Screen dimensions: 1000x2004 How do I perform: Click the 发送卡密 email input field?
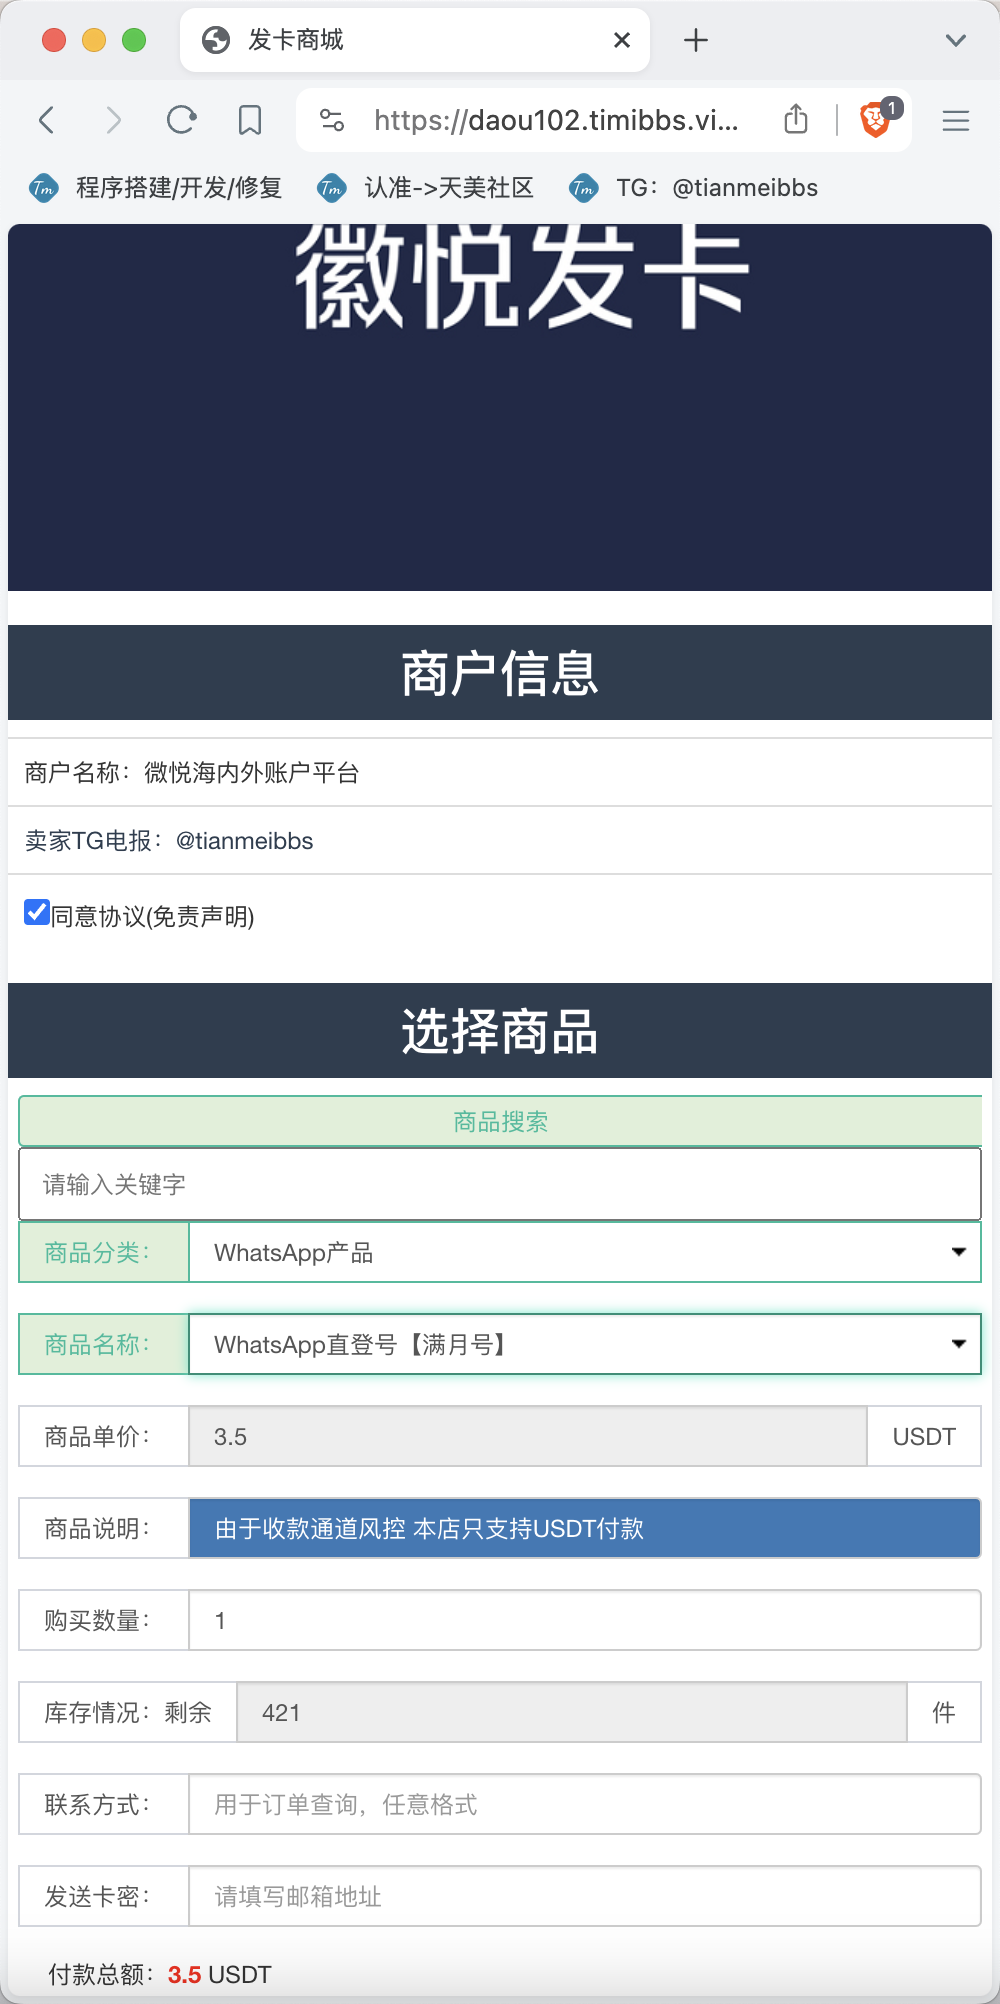(x=585, y=1896)
